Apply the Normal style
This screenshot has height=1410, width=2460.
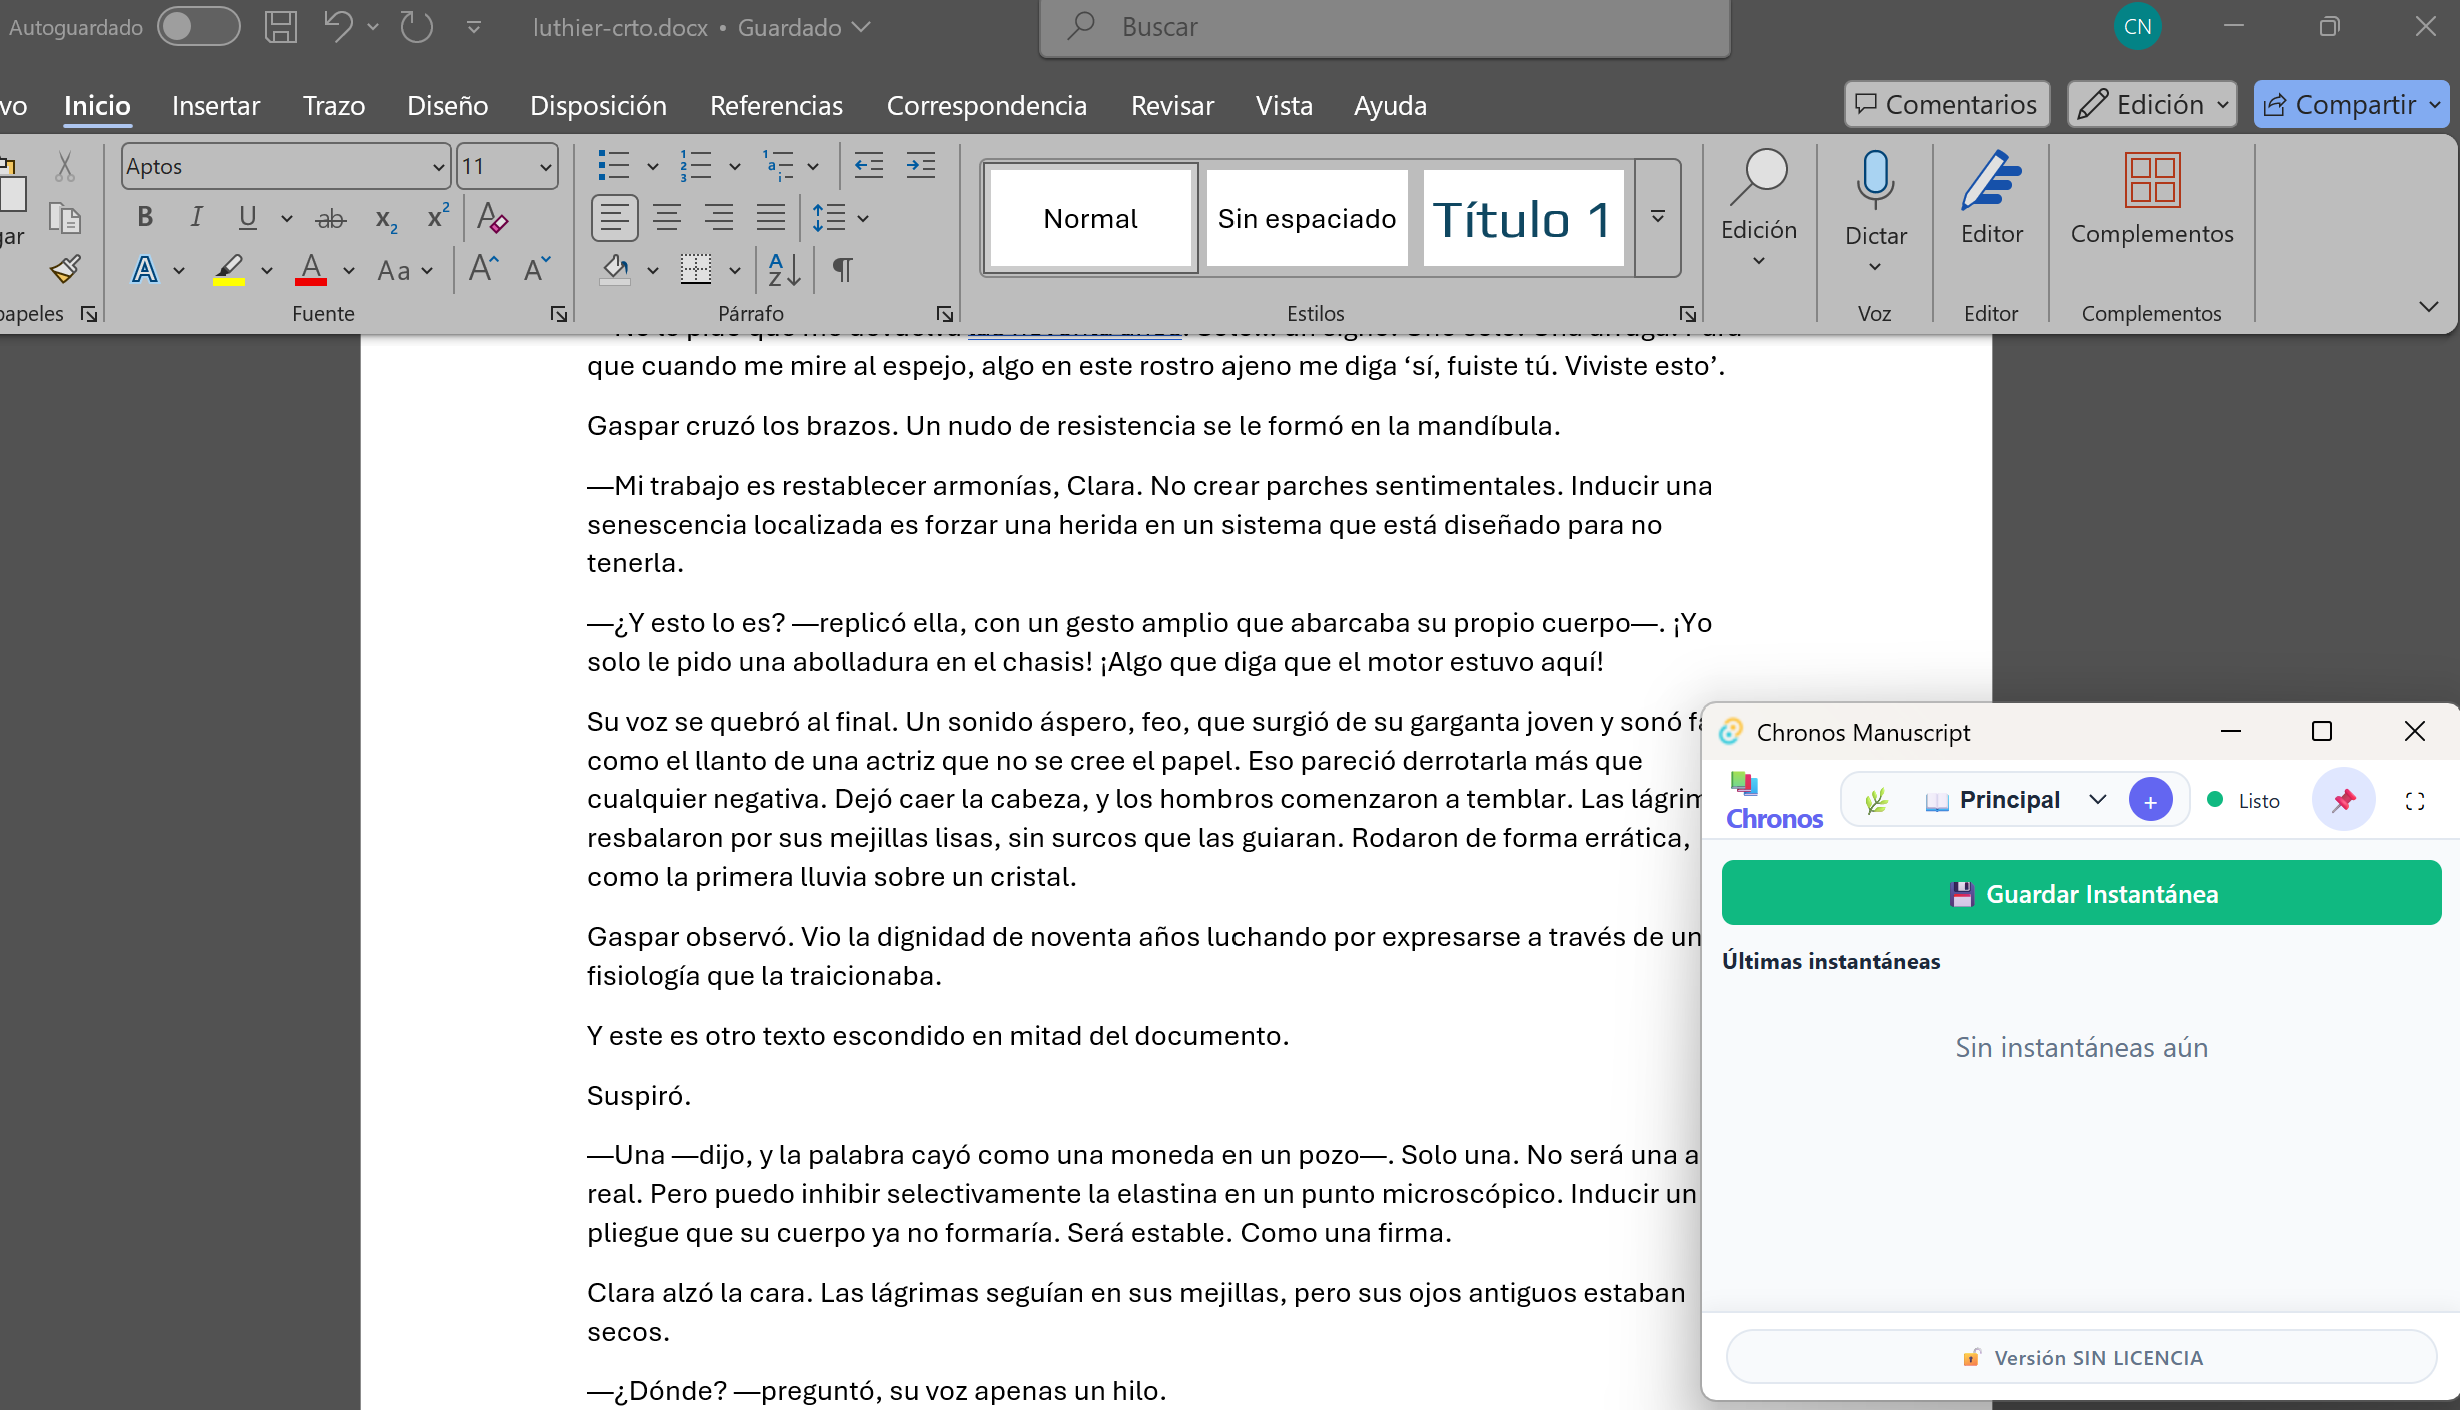pos(1090,218)
